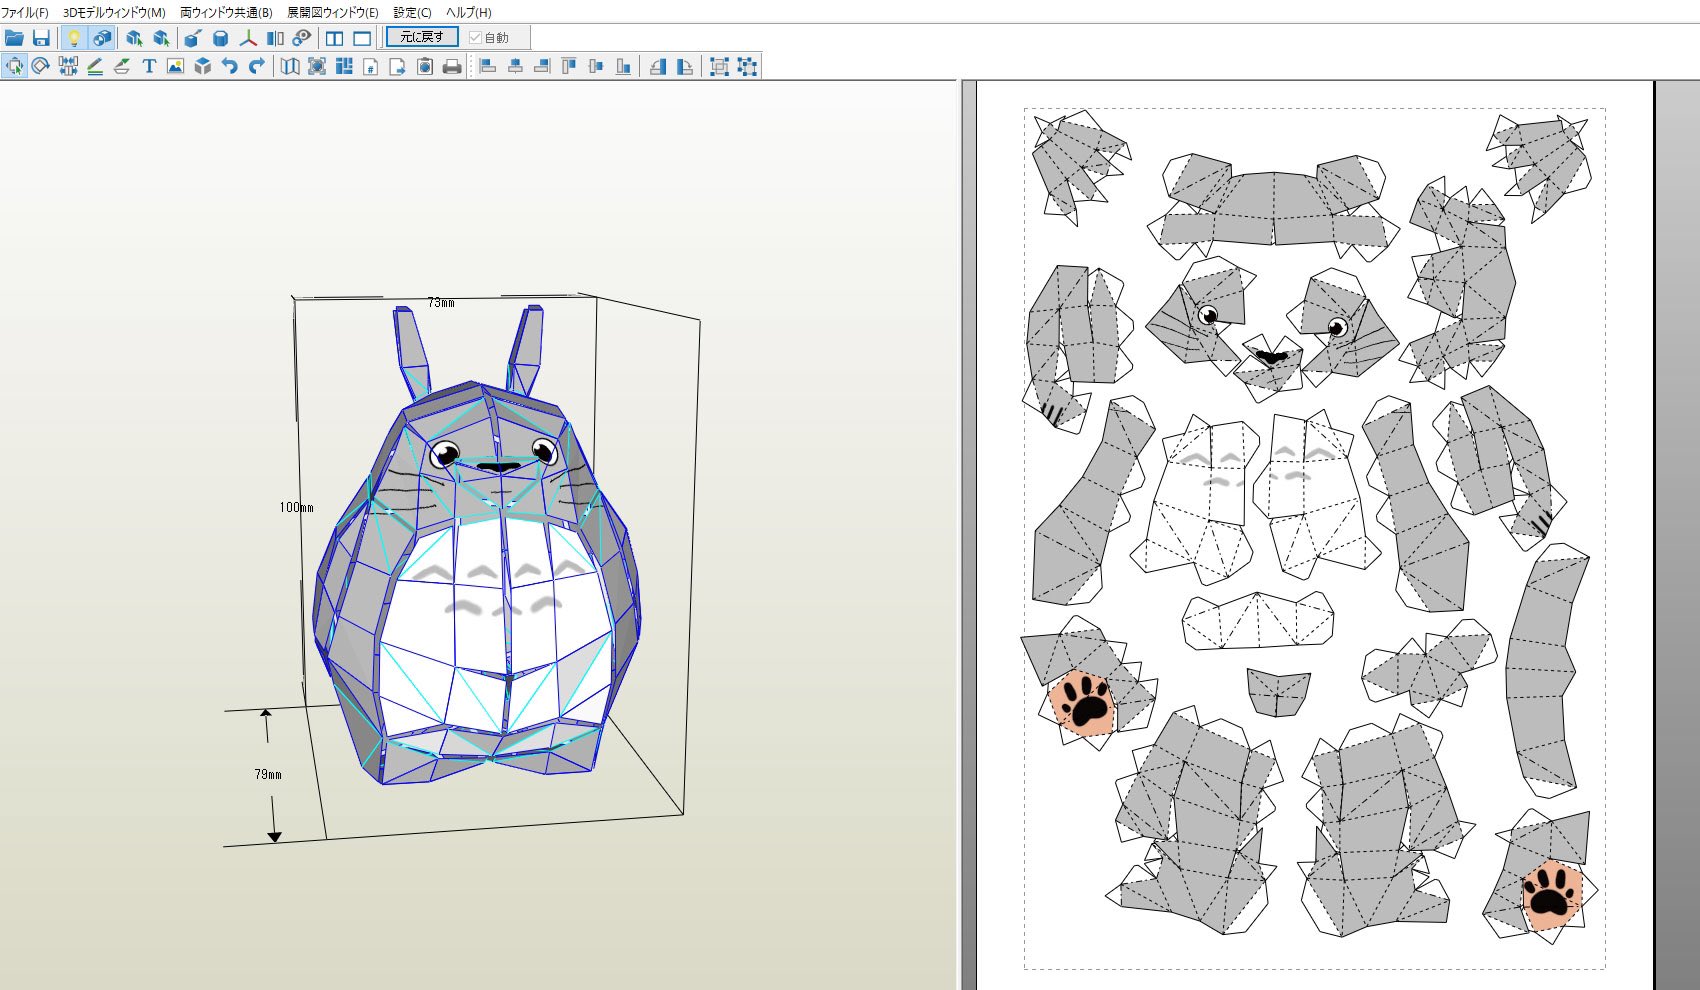
Task: Click the cube with pencil icon
Action: tap(193, 38)
